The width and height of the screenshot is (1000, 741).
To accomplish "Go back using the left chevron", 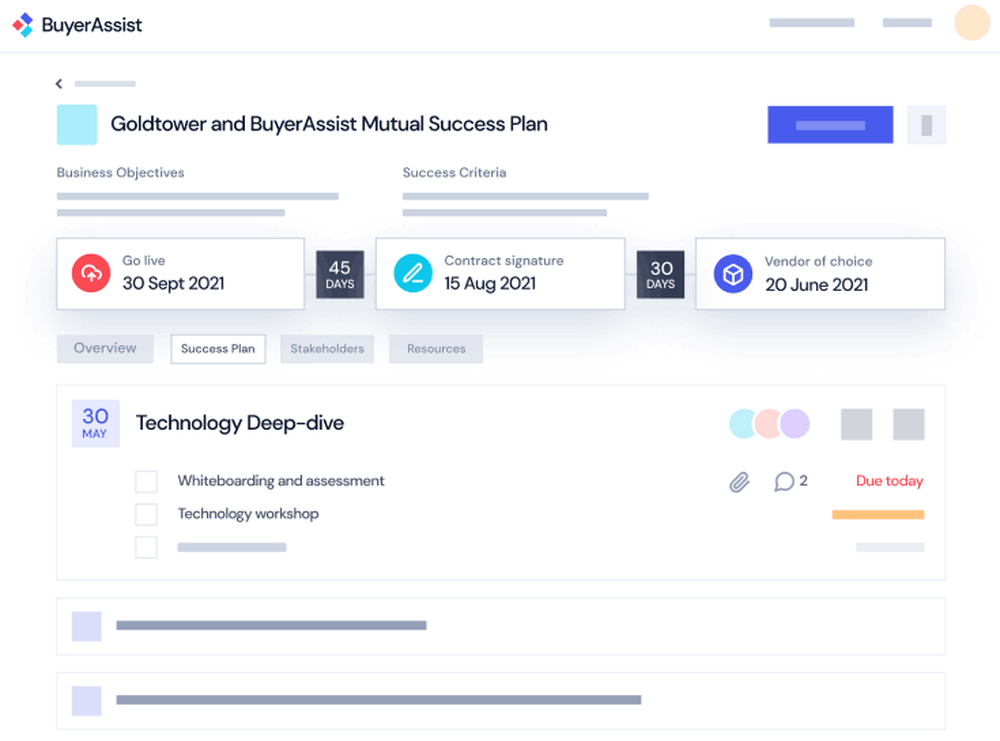I will point(59,84).
